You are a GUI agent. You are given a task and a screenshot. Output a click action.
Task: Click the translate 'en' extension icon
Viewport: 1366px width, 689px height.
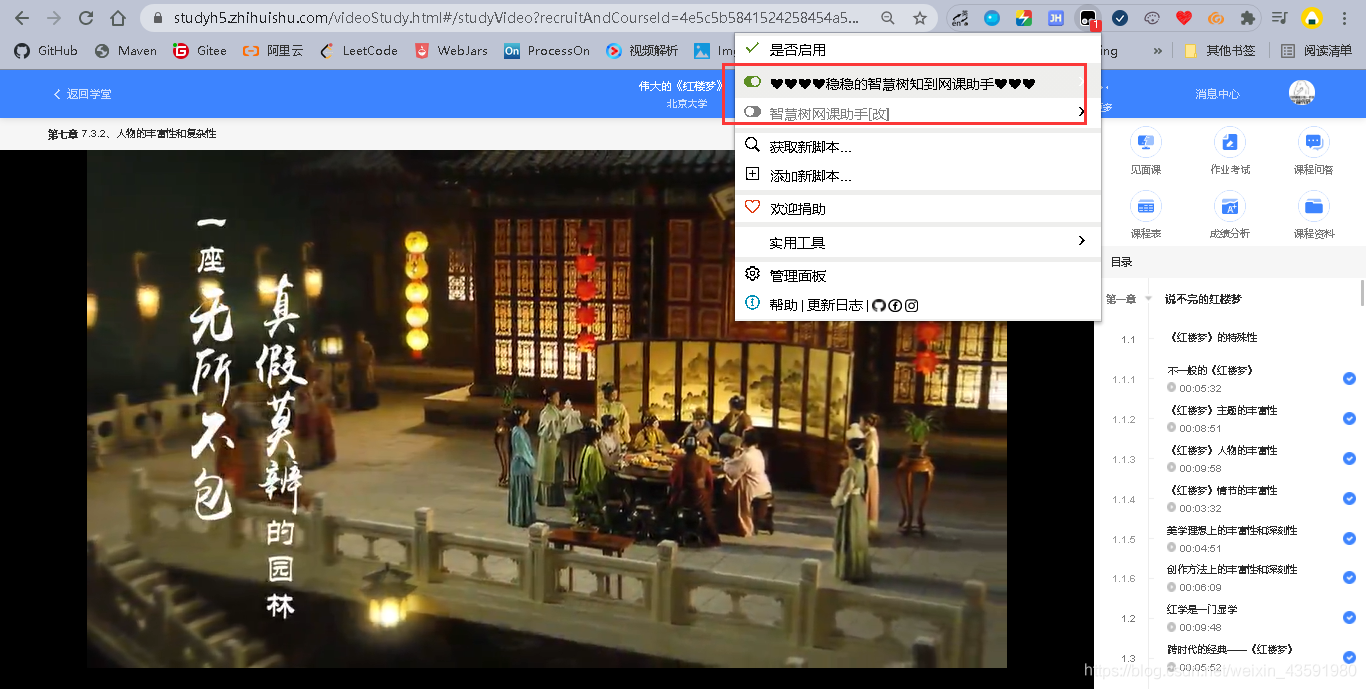point(959,18)
